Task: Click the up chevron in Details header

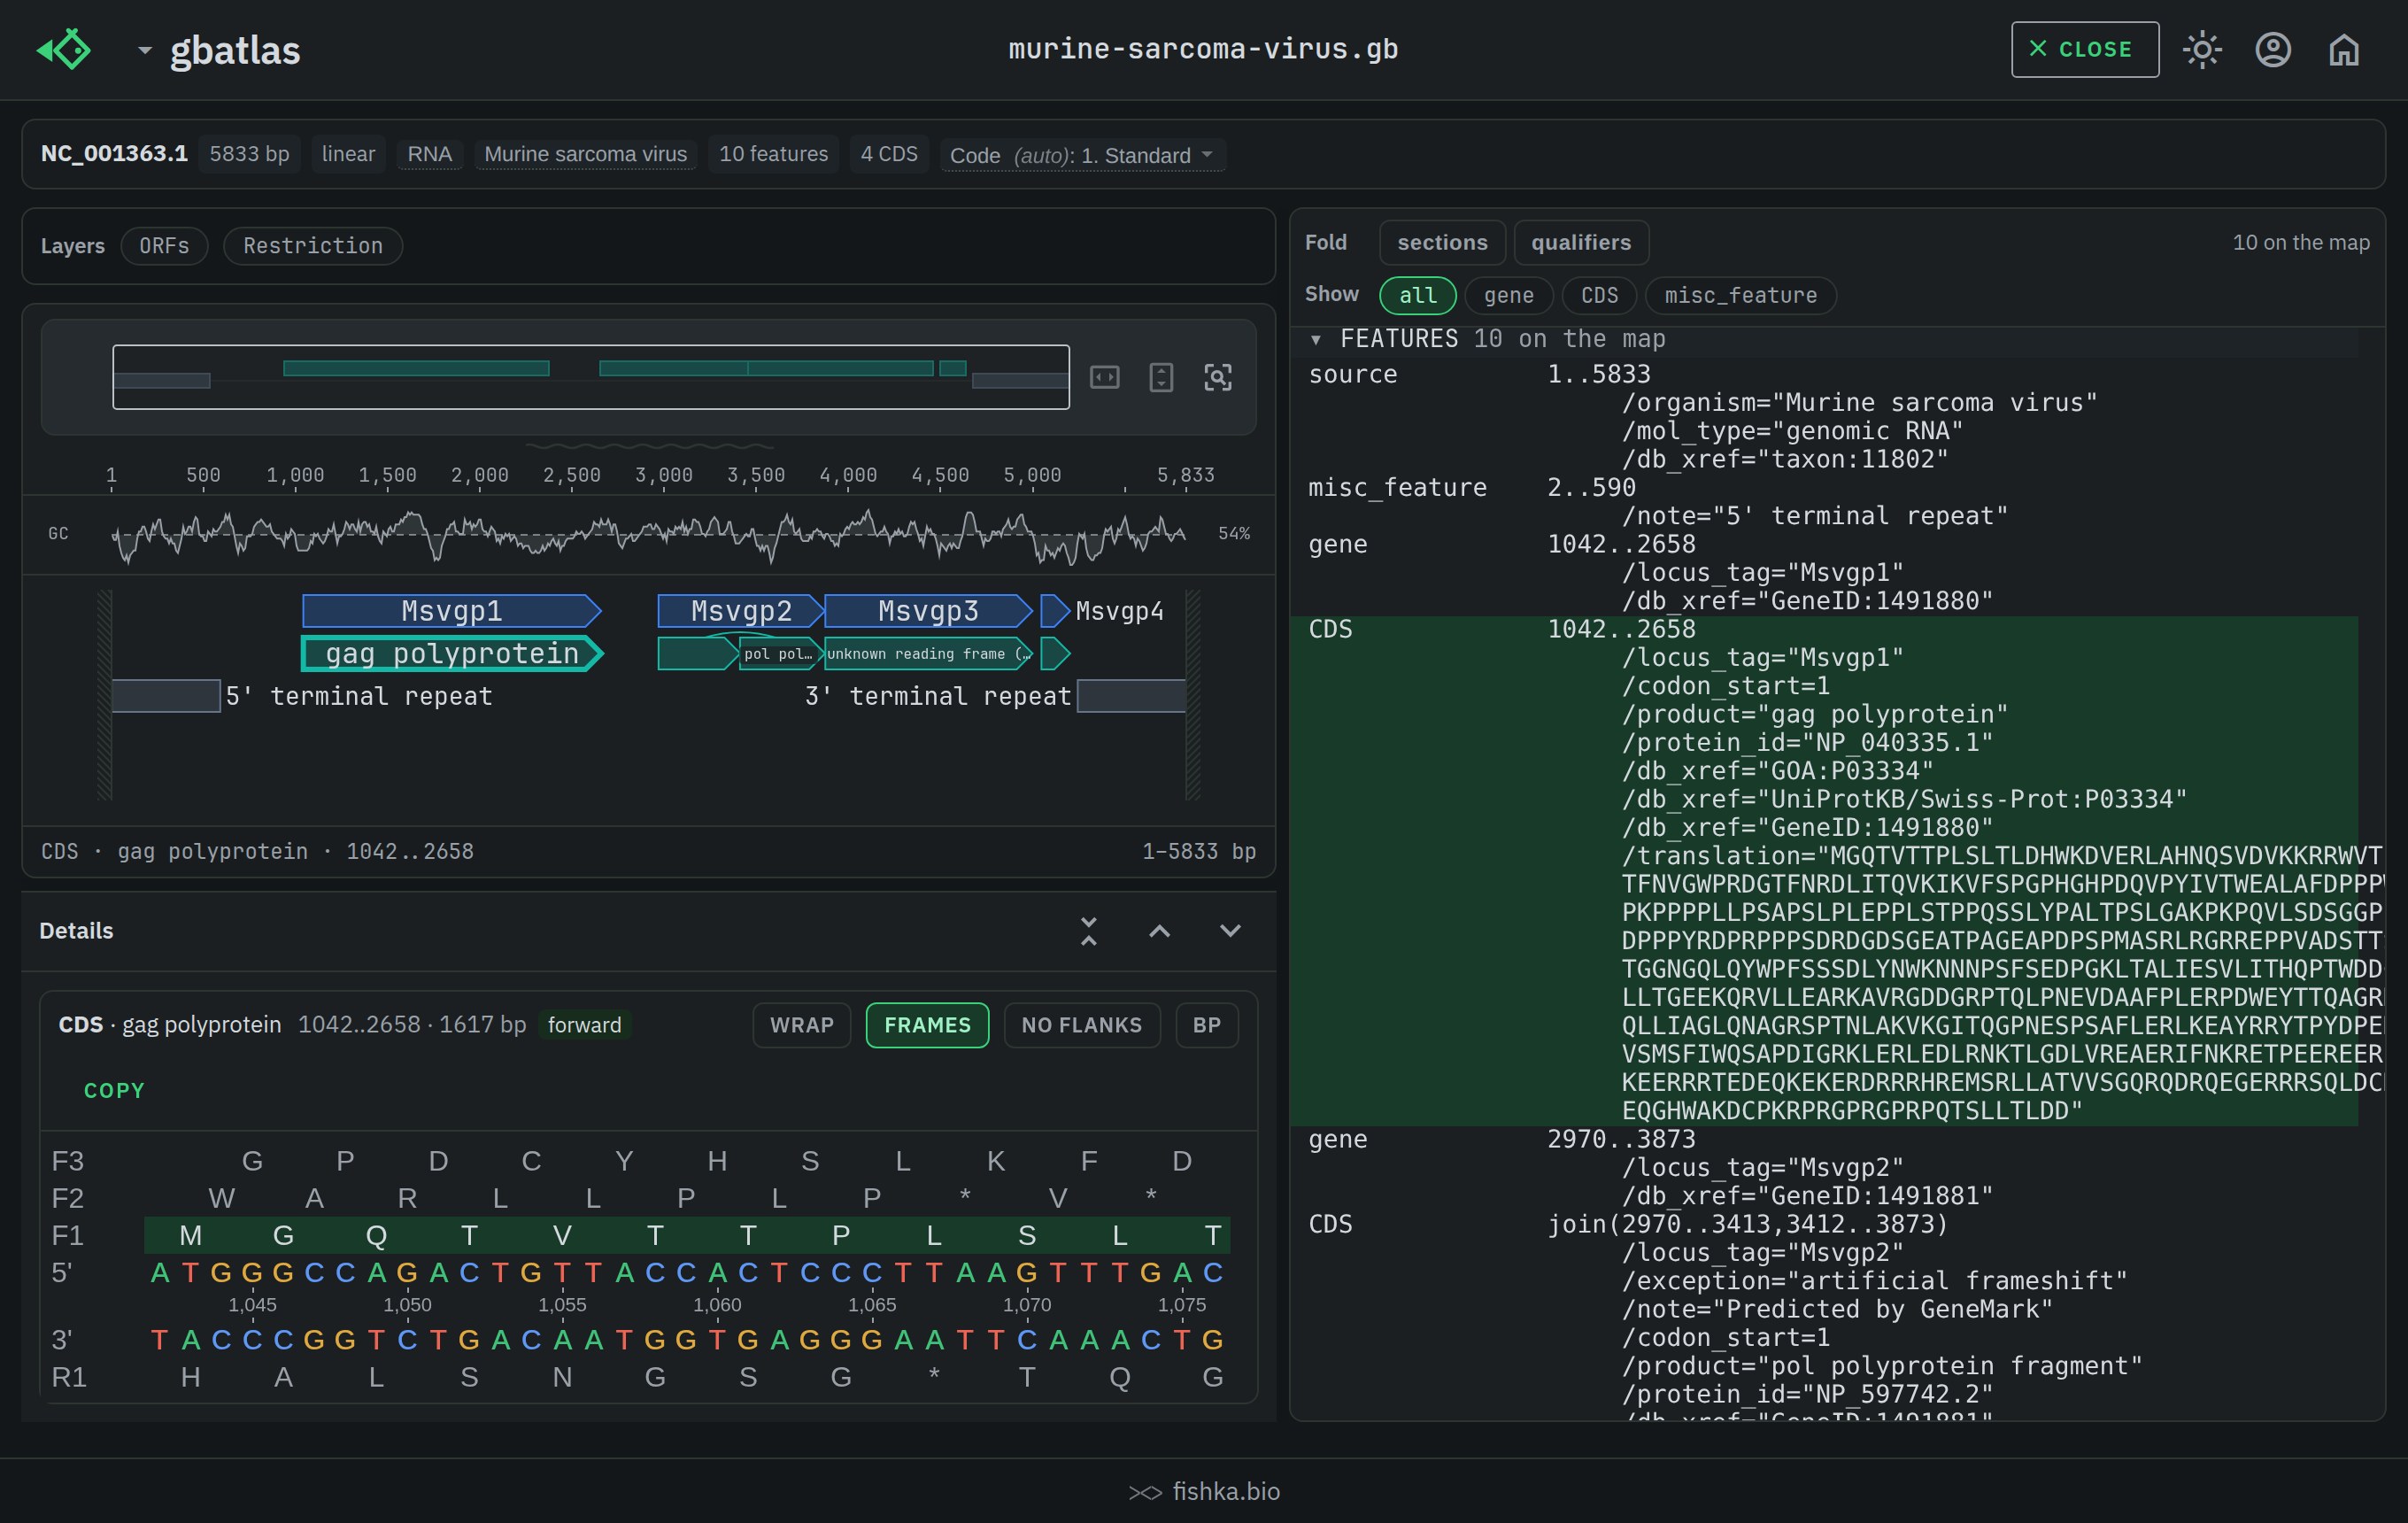Action: click(x=1160, y=931)
